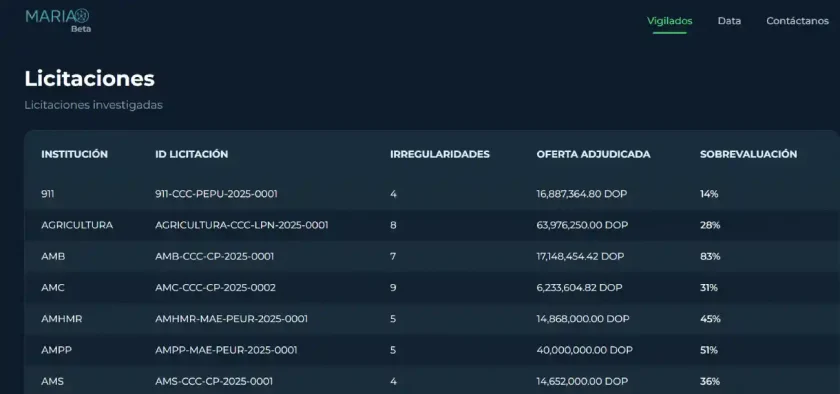
Task: Open tender AMB-CCC-CP-2025-0001
Action: click(x=214, y=257)
